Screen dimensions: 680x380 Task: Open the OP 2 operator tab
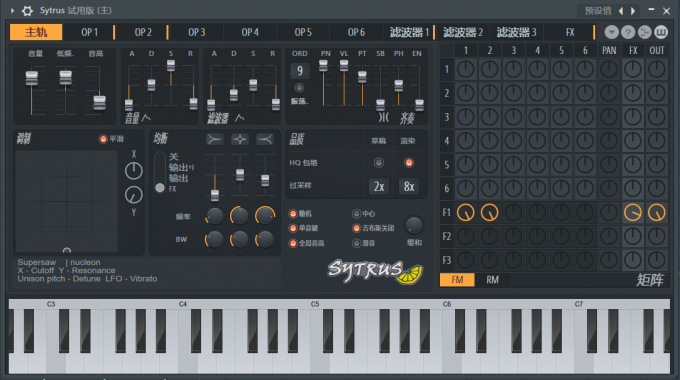pos(143,32)
